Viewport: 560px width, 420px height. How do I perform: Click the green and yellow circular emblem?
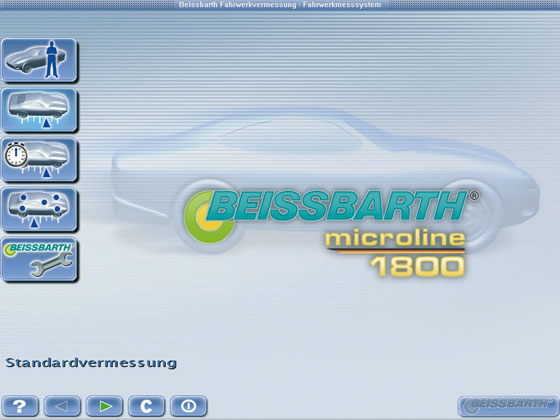point(208,218)
